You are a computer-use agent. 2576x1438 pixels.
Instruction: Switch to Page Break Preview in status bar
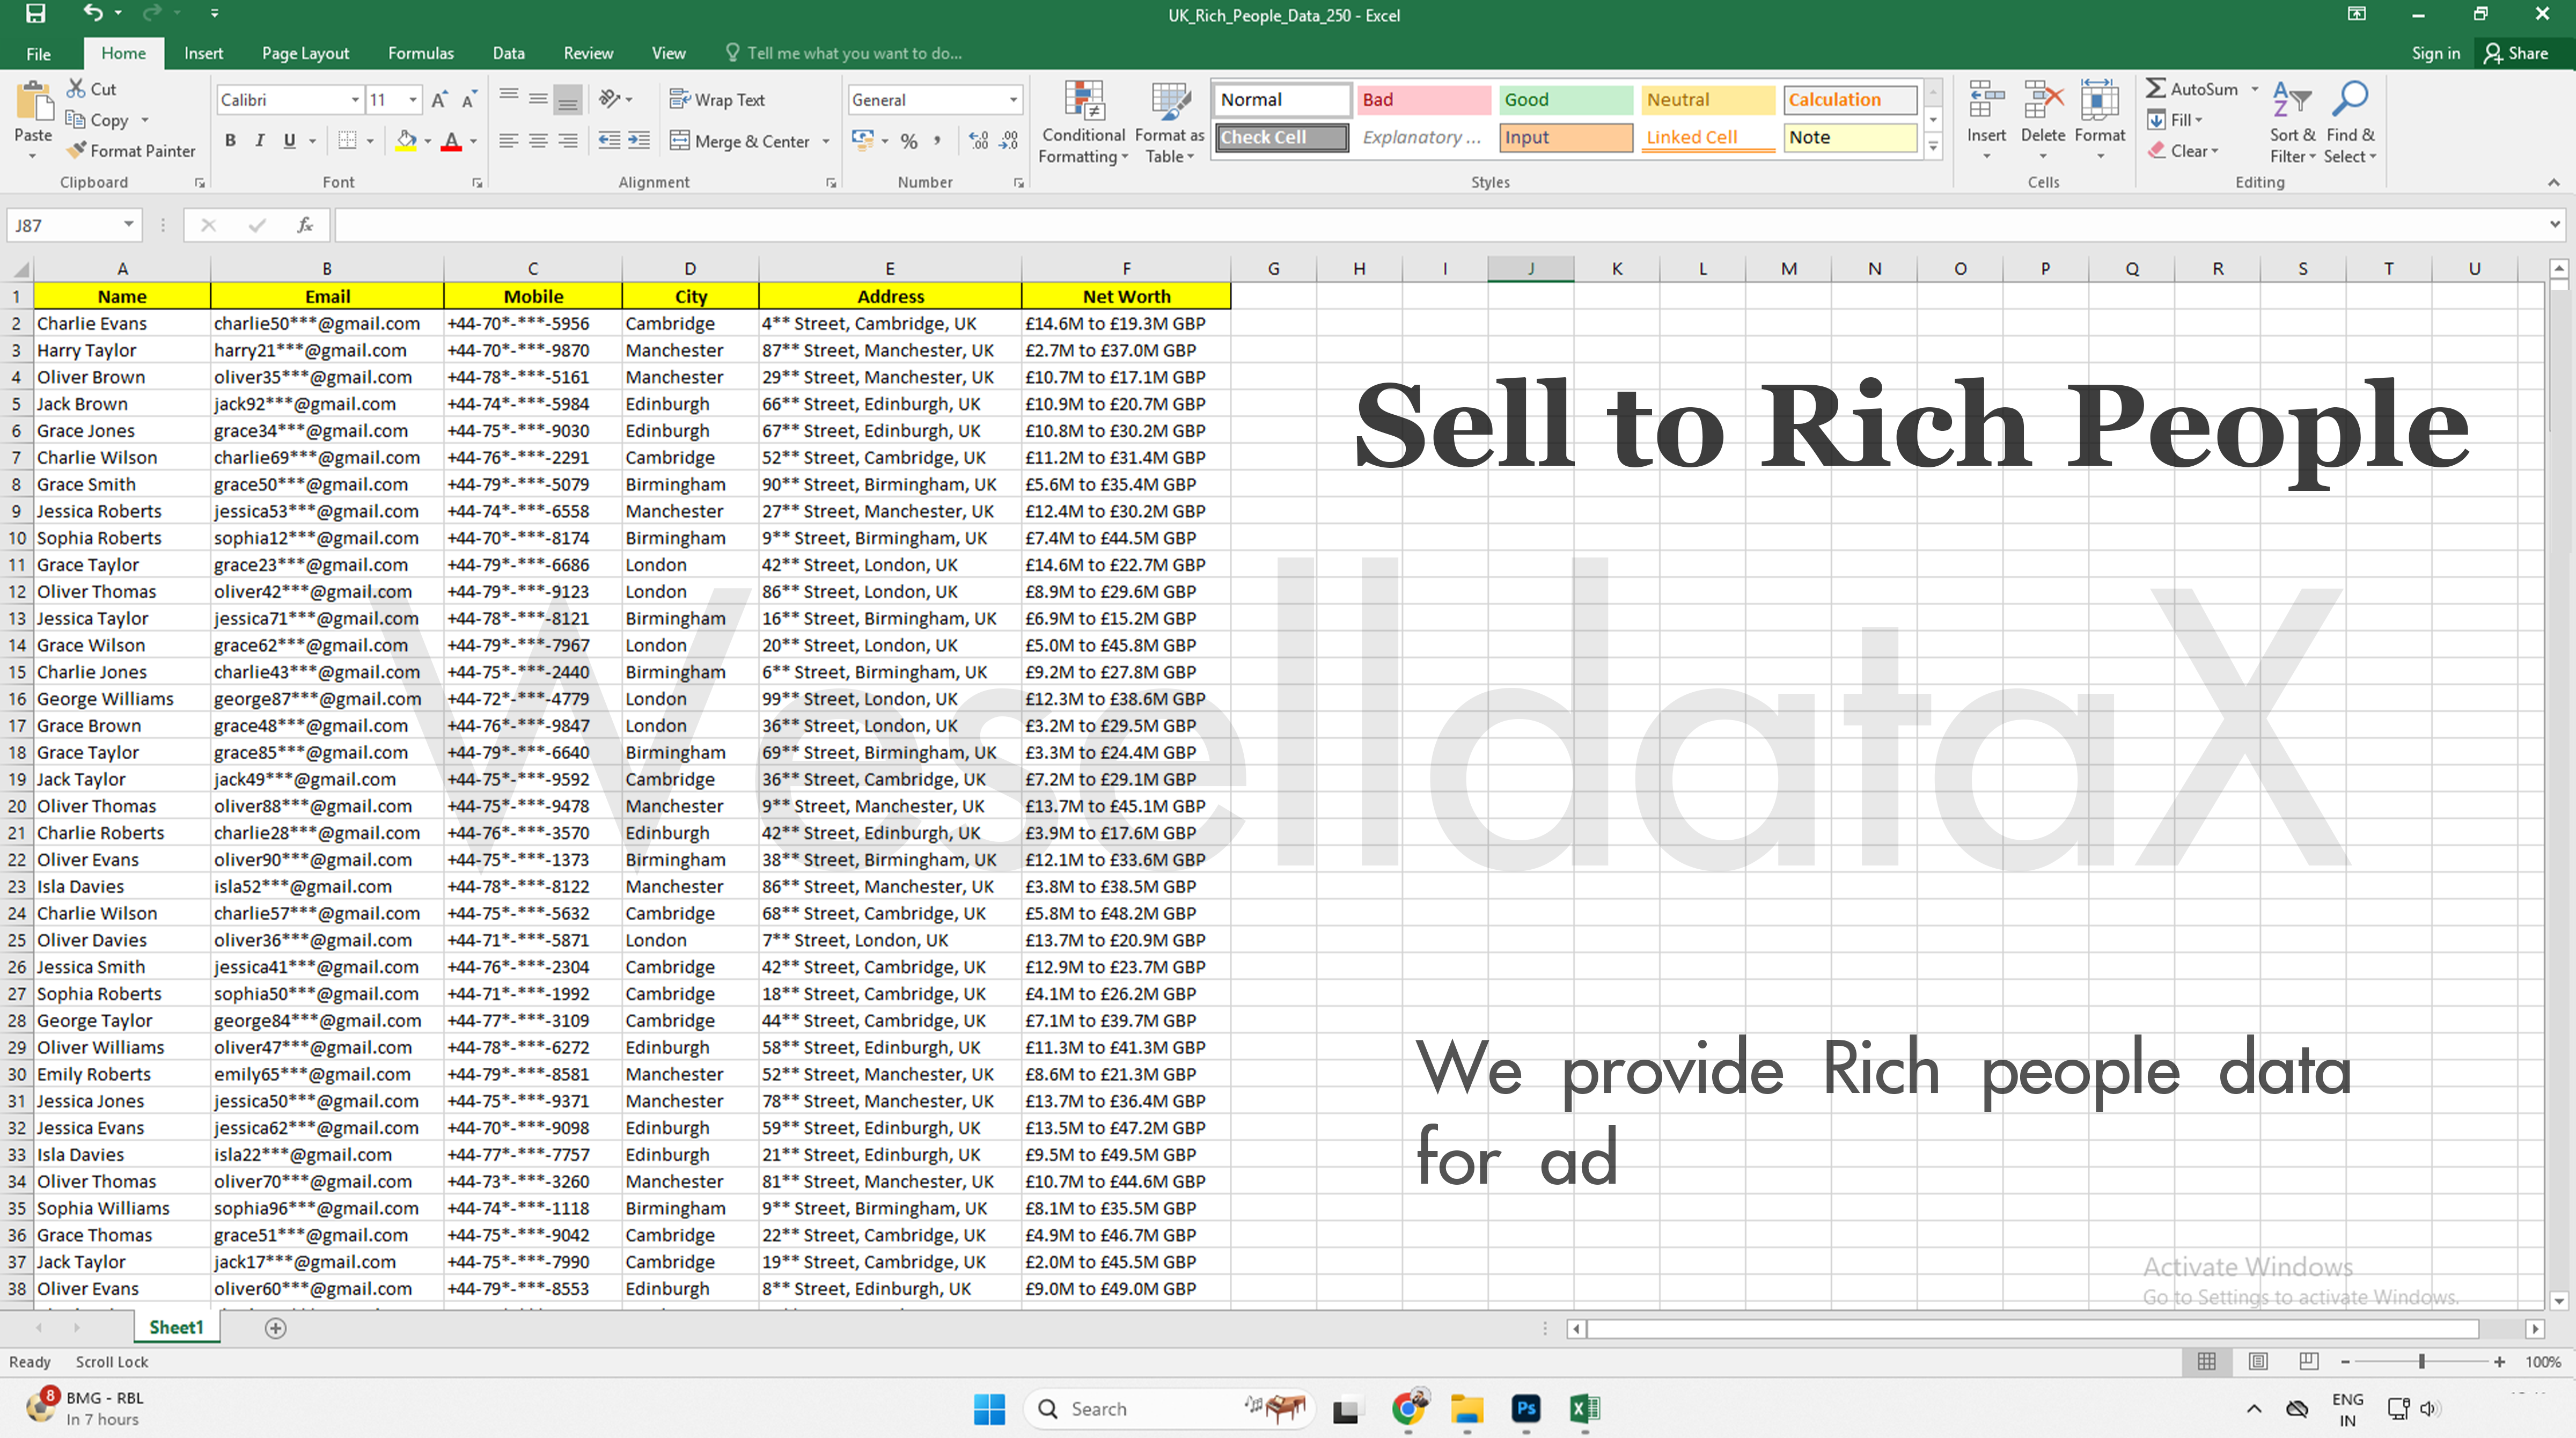[2309, 1361]
